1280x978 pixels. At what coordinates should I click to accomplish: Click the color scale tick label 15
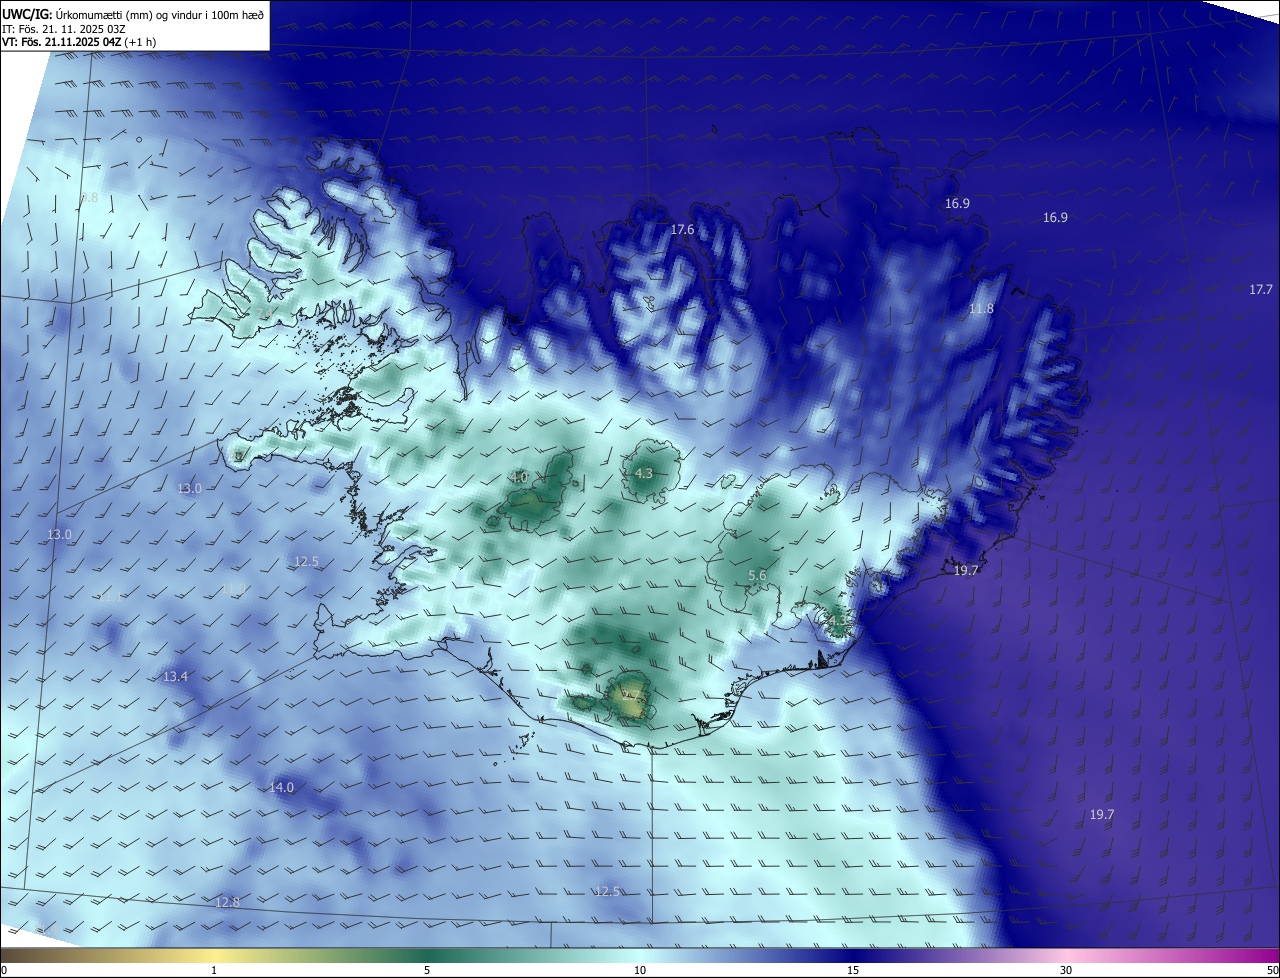pyautogui.click(x=853, y=970)
